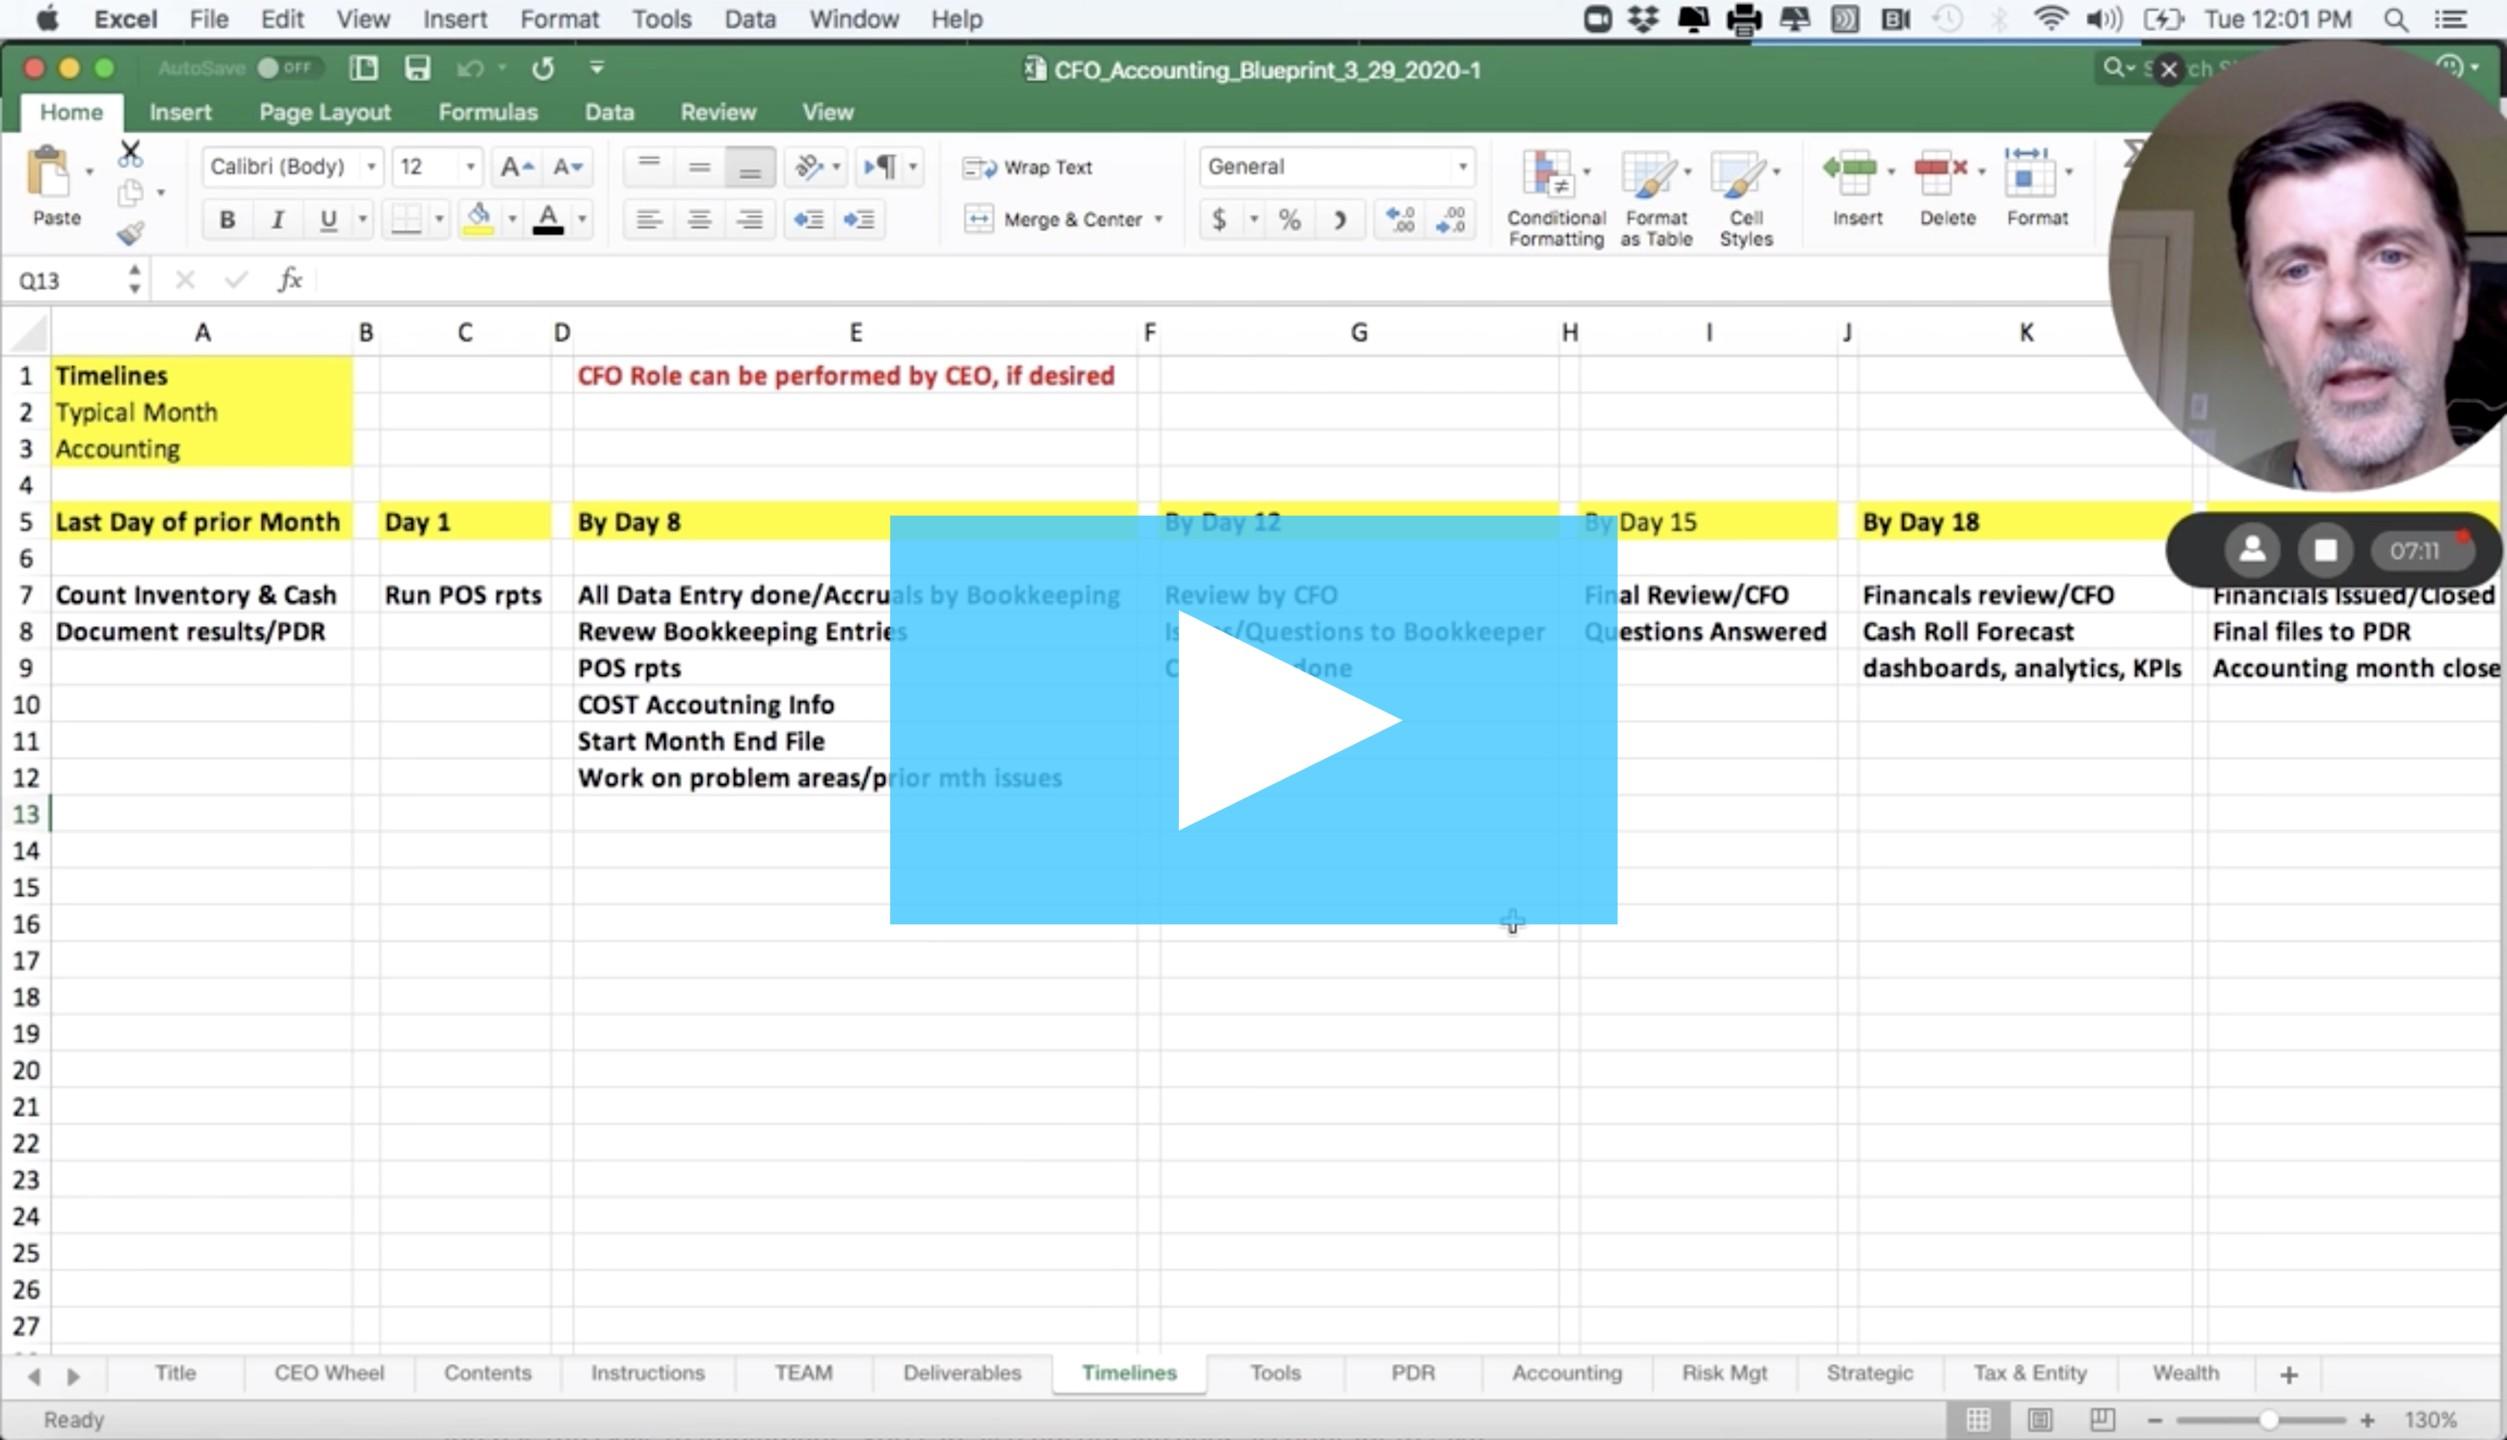The image size is (2507, 1440).
Task: Click the Percent Style icon
Action: 1289,219
